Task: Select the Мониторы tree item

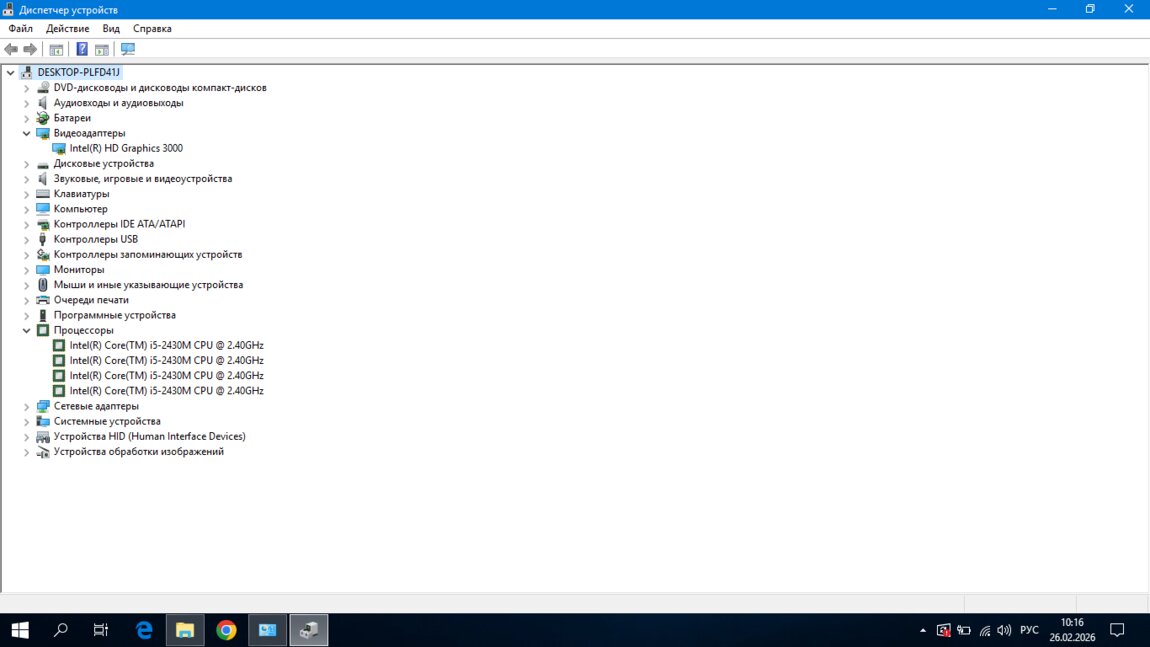Action: coord(78,269)
